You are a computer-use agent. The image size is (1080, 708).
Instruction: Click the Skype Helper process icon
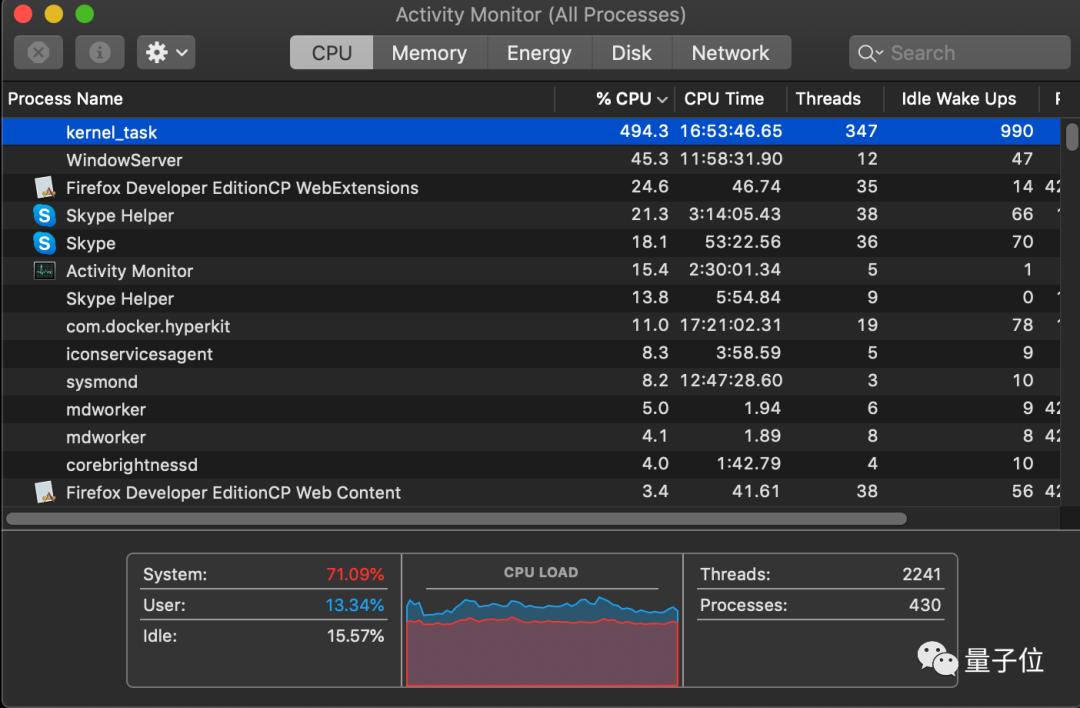44,215
